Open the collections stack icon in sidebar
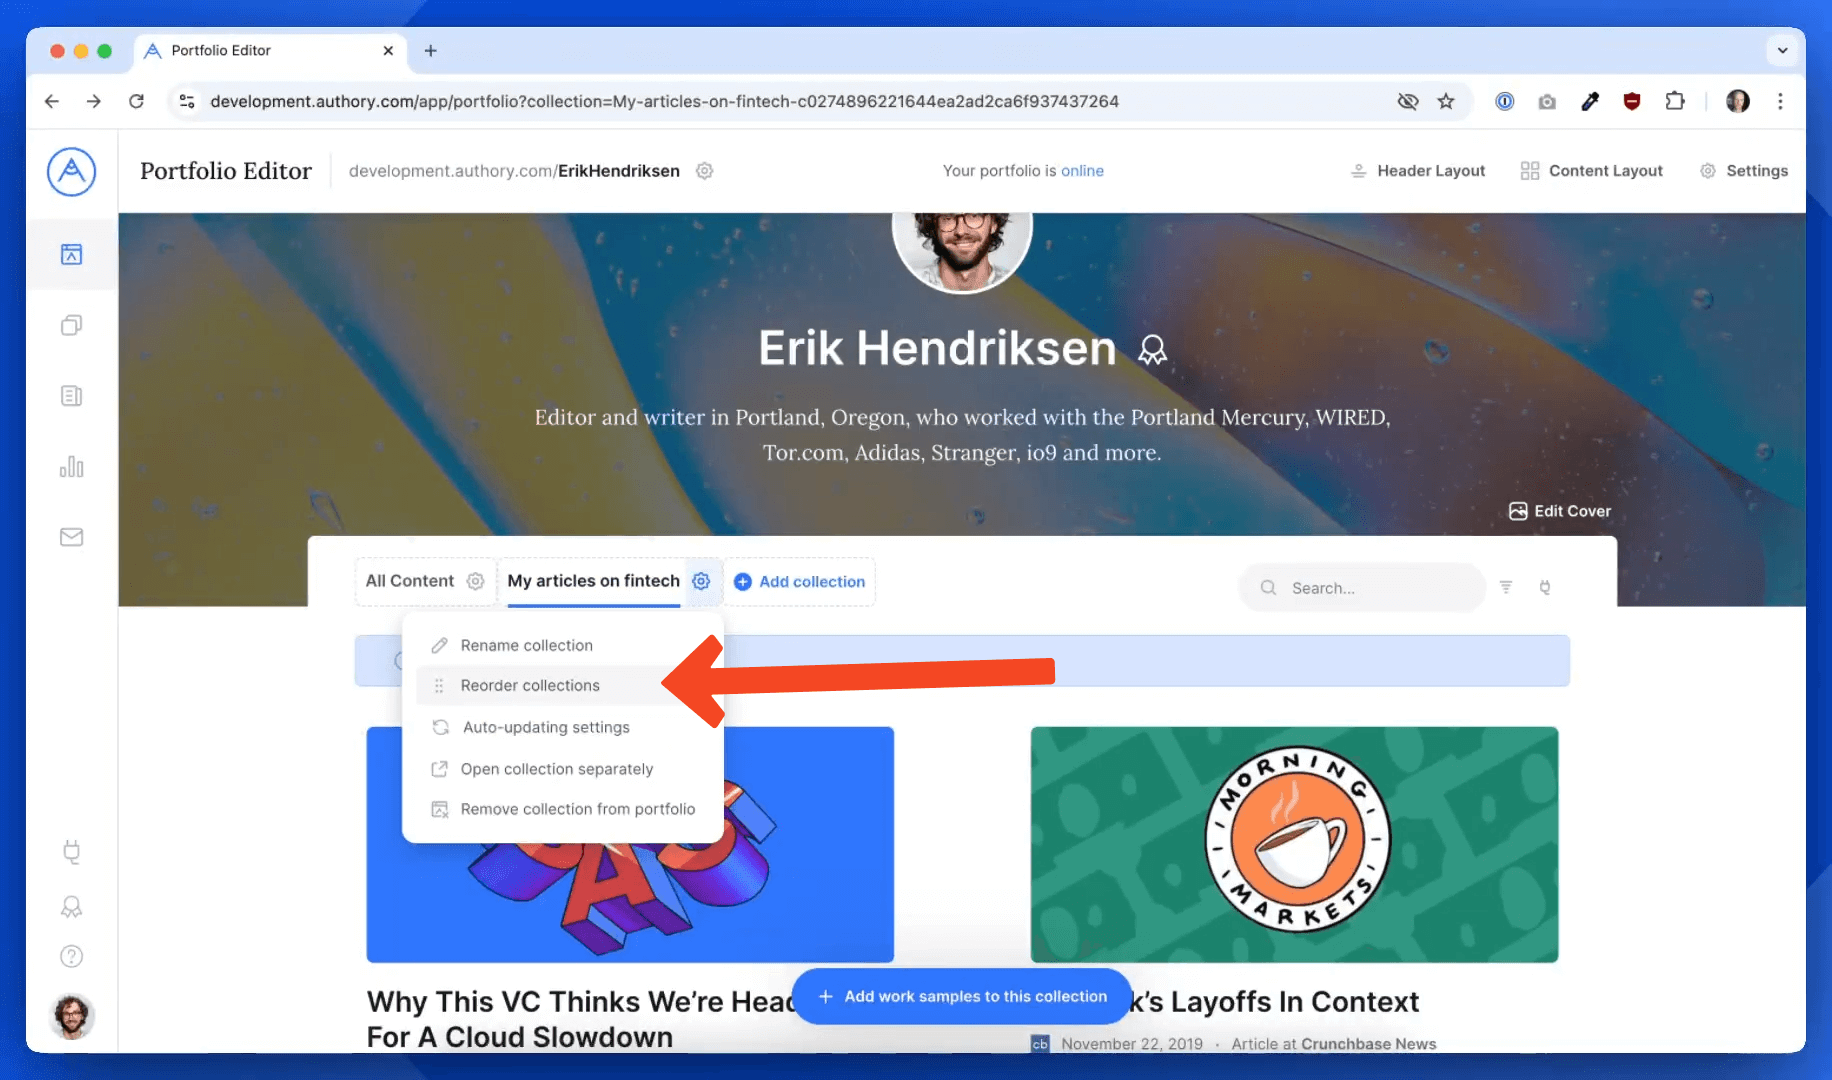 (x=71, y=325)
